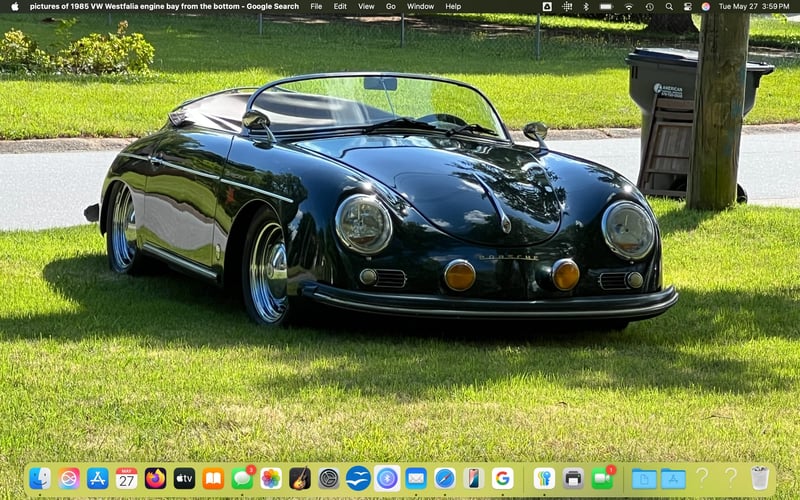Open Messages with three unread badge
The image size is (800, 500).
coord(242,478)
